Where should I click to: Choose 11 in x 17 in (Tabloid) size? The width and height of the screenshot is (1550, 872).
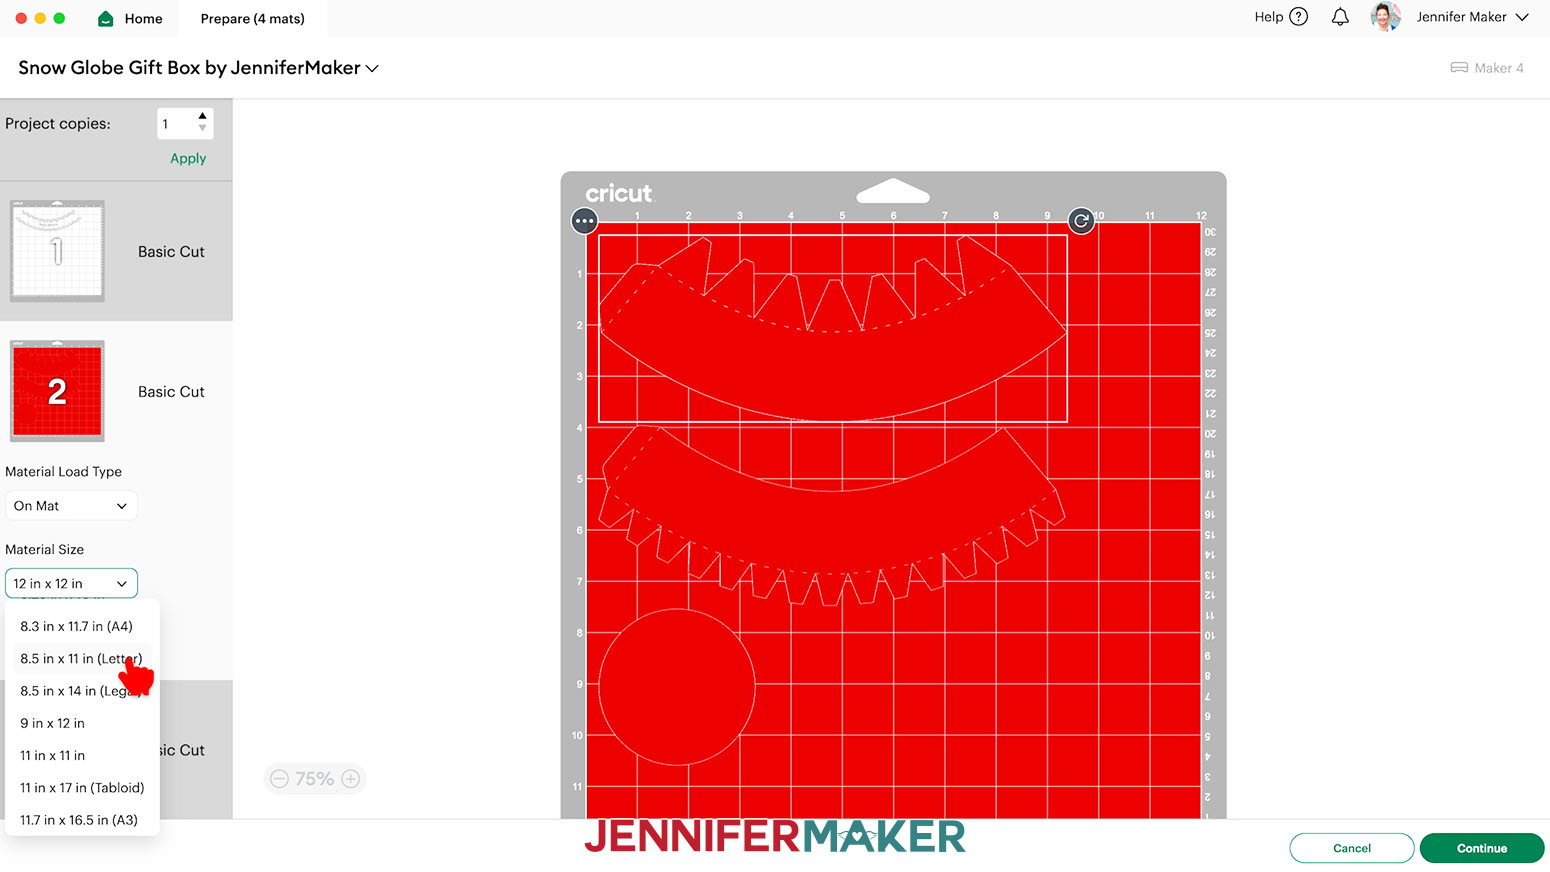(x=82, y=787)
